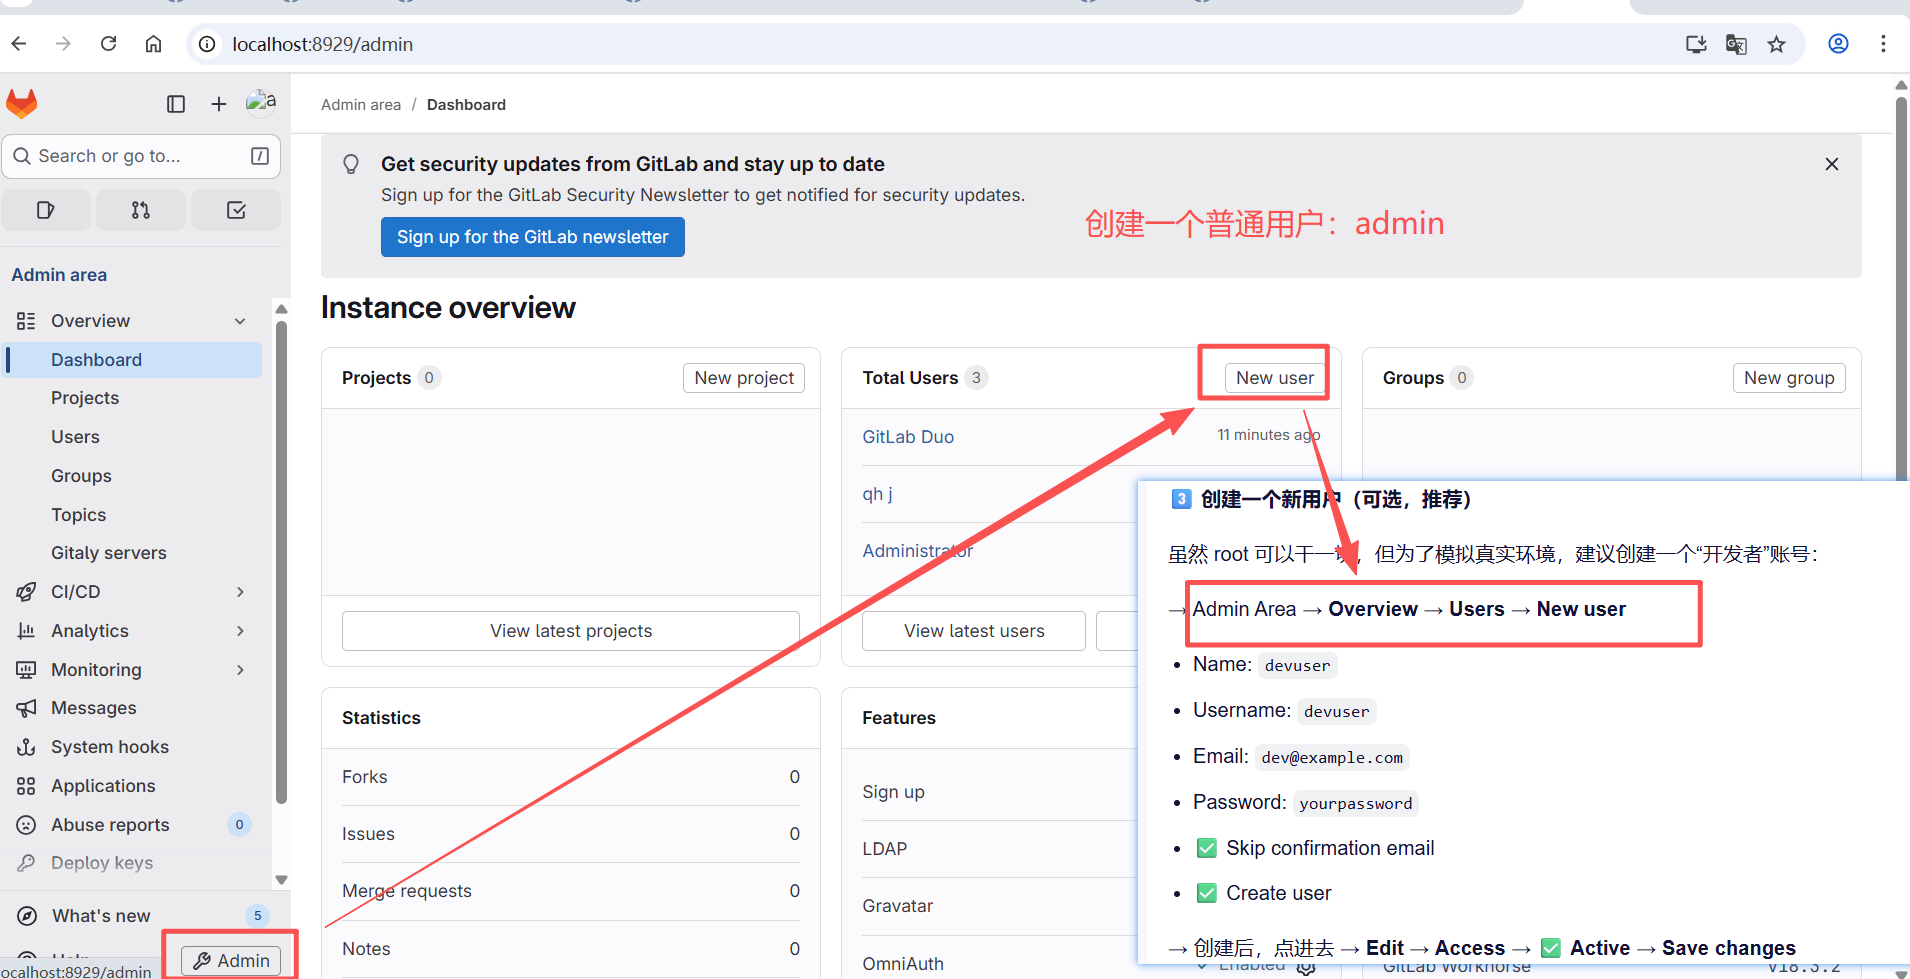Open the create new plus menu
Viewport: 1910px width, 979px height.
(x=219, y=104)
